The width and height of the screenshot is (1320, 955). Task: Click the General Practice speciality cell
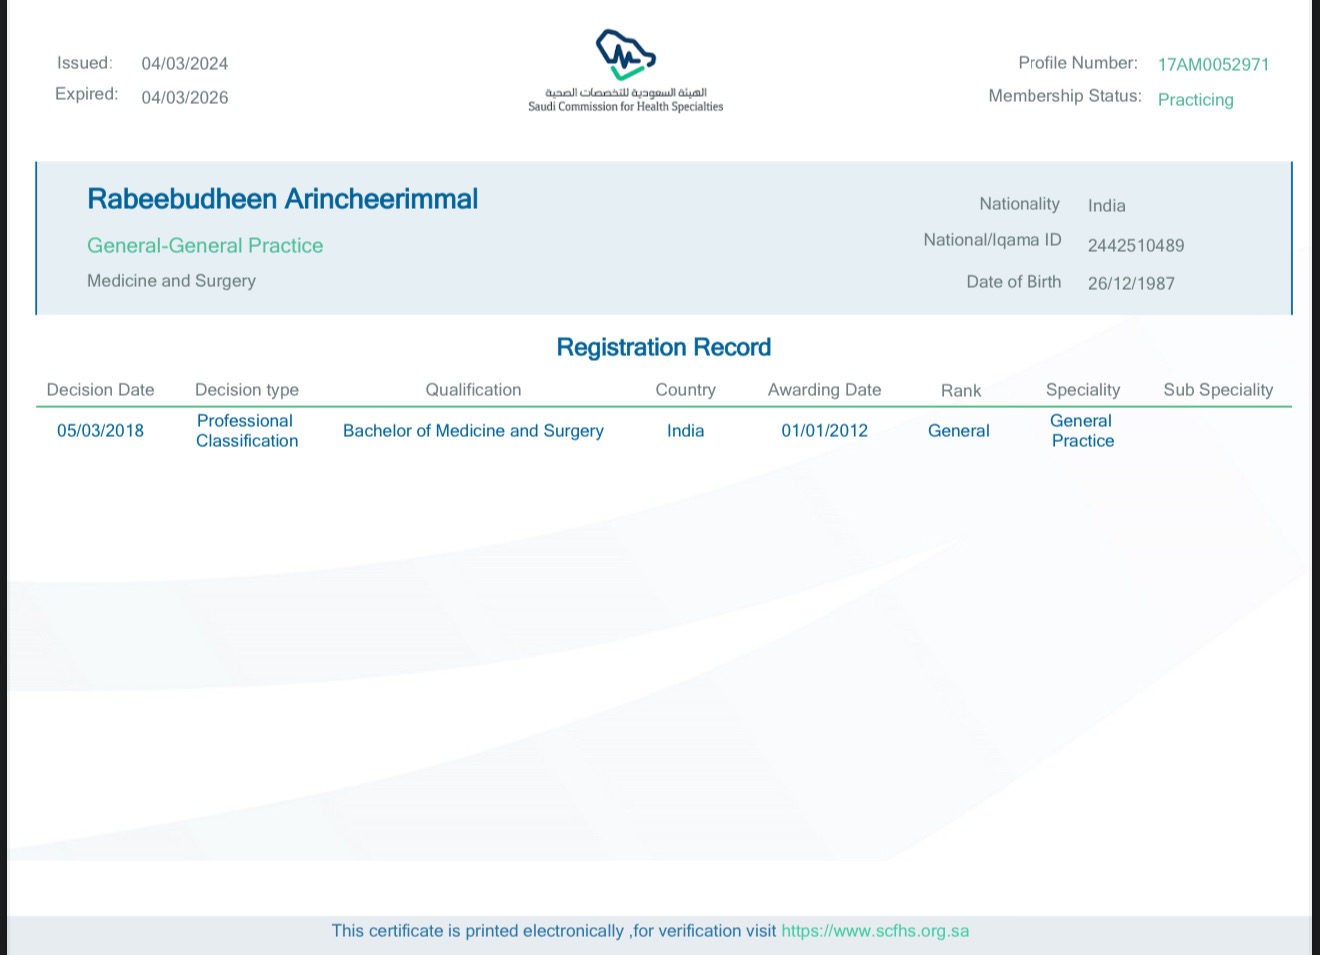tap(1082, 431)
